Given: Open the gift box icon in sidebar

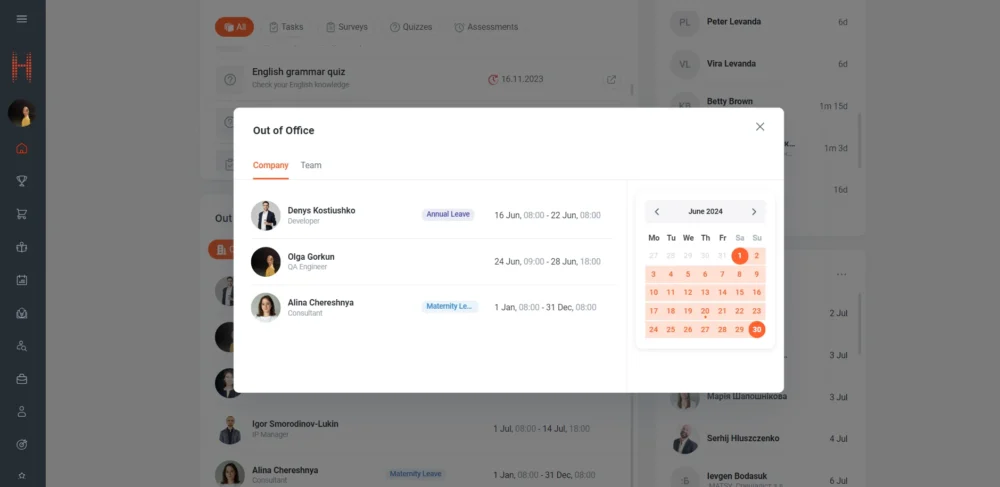Looking at the screenshot, I should click(22, 247).
